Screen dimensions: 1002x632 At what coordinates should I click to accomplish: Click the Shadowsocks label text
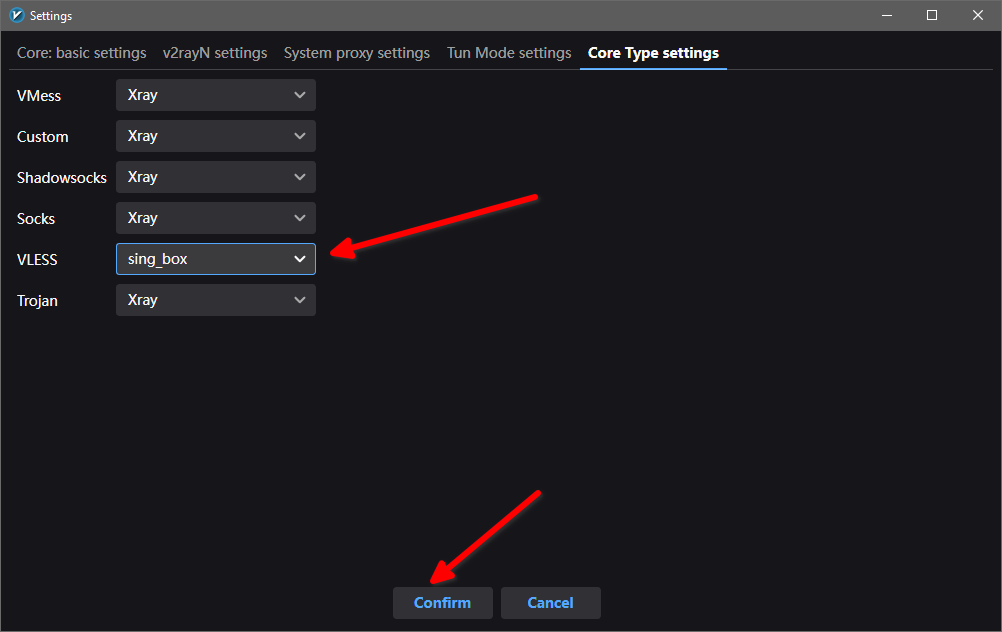[x=61, y=178]
